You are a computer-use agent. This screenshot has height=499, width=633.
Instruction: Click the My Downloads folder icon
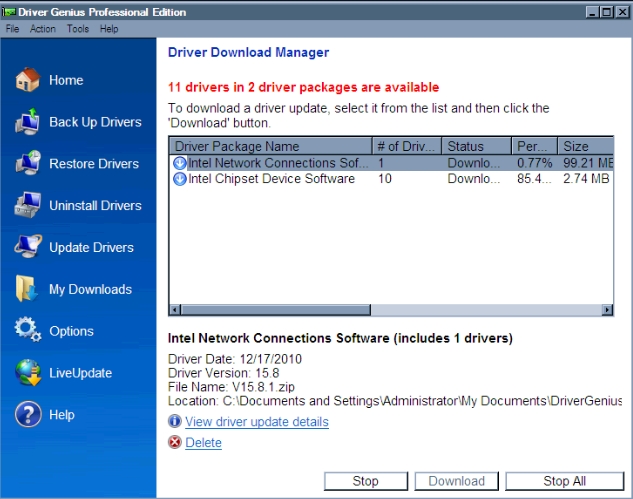pyautogui.click(x=27, y=290)
